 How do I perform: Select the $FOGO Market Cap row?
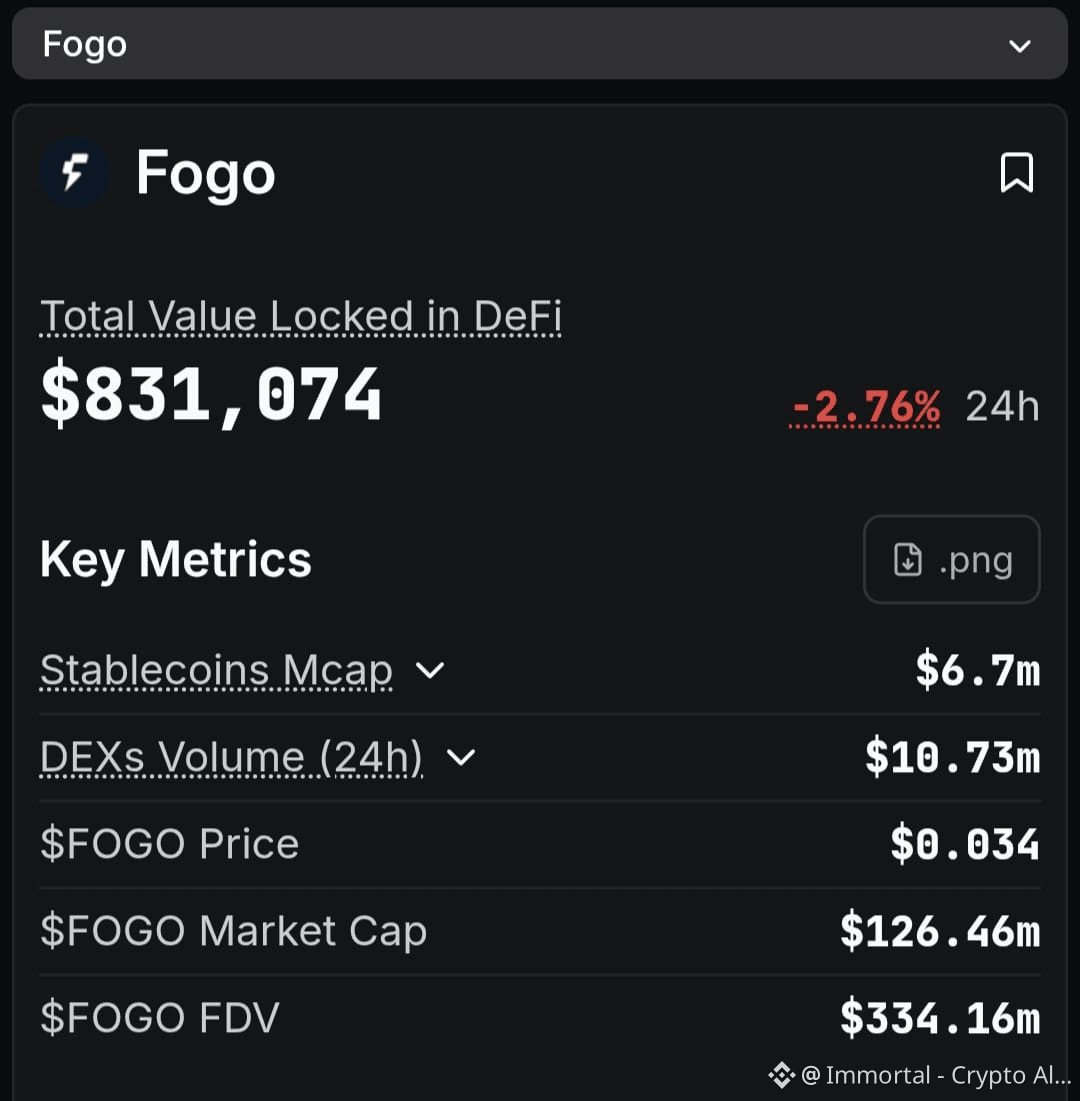539,931
